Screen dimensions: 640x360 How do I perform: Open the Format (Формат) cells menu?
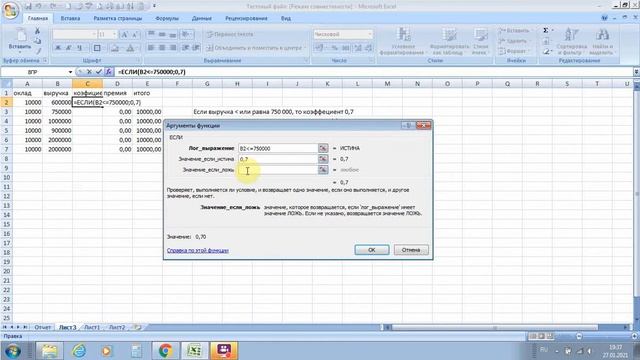click(x=513, y=51)
